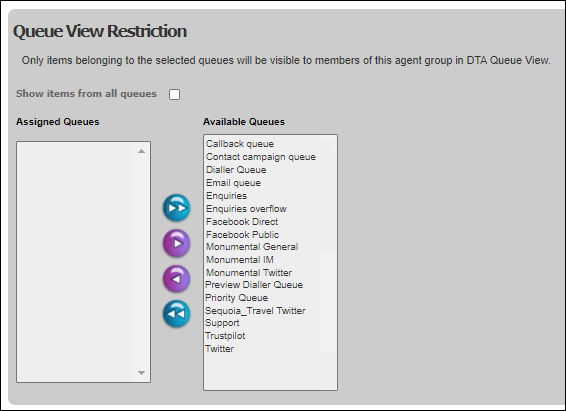Screen dimensions: 566x411
Task: Click down arrow in Assigned Queues scrollbar
Action: [x=142, y=373]
